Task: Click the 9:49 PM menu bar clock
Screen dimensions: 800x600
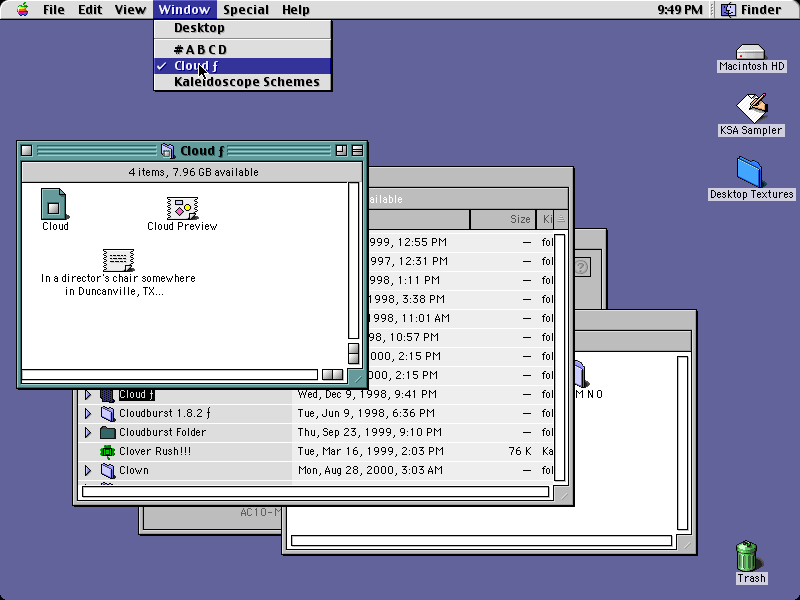Action: click(680, 10)
